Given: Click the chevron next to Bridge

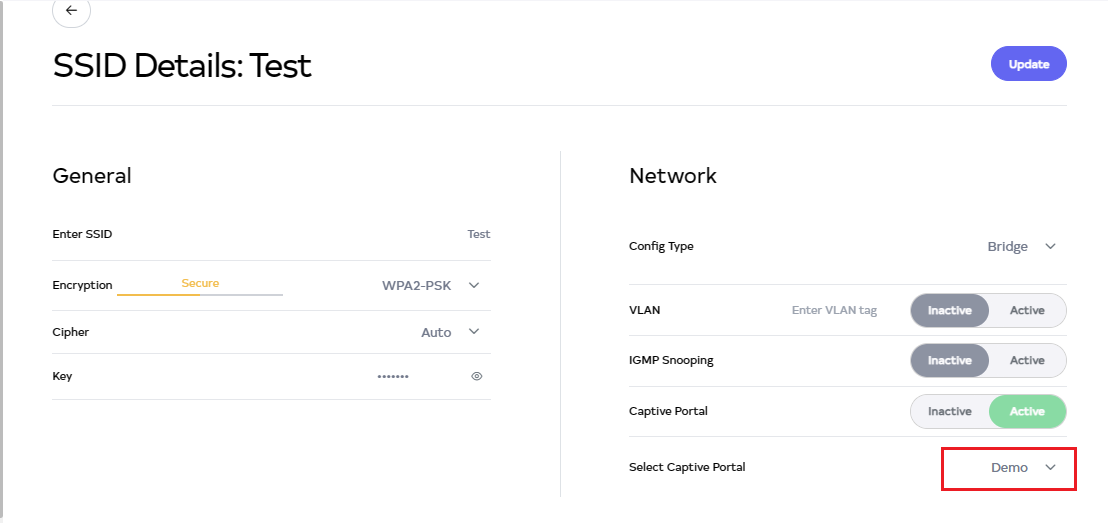Looking at the screenshot, I should coord(1050,246).
